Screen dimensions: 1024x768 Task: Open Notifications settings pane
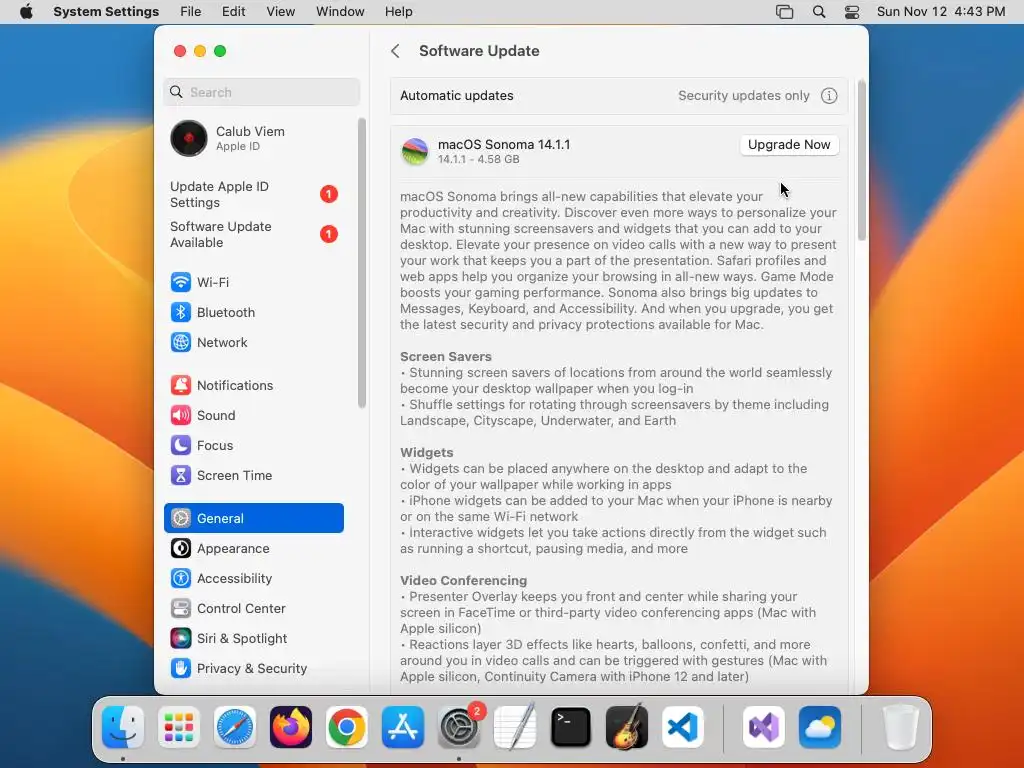(253, 385)
